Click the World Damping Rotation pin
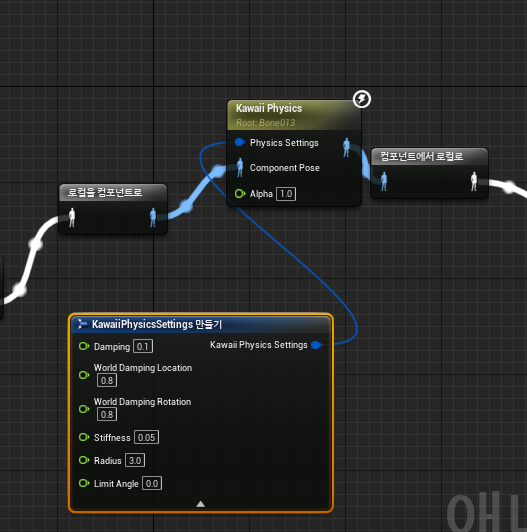 [83, 409]
